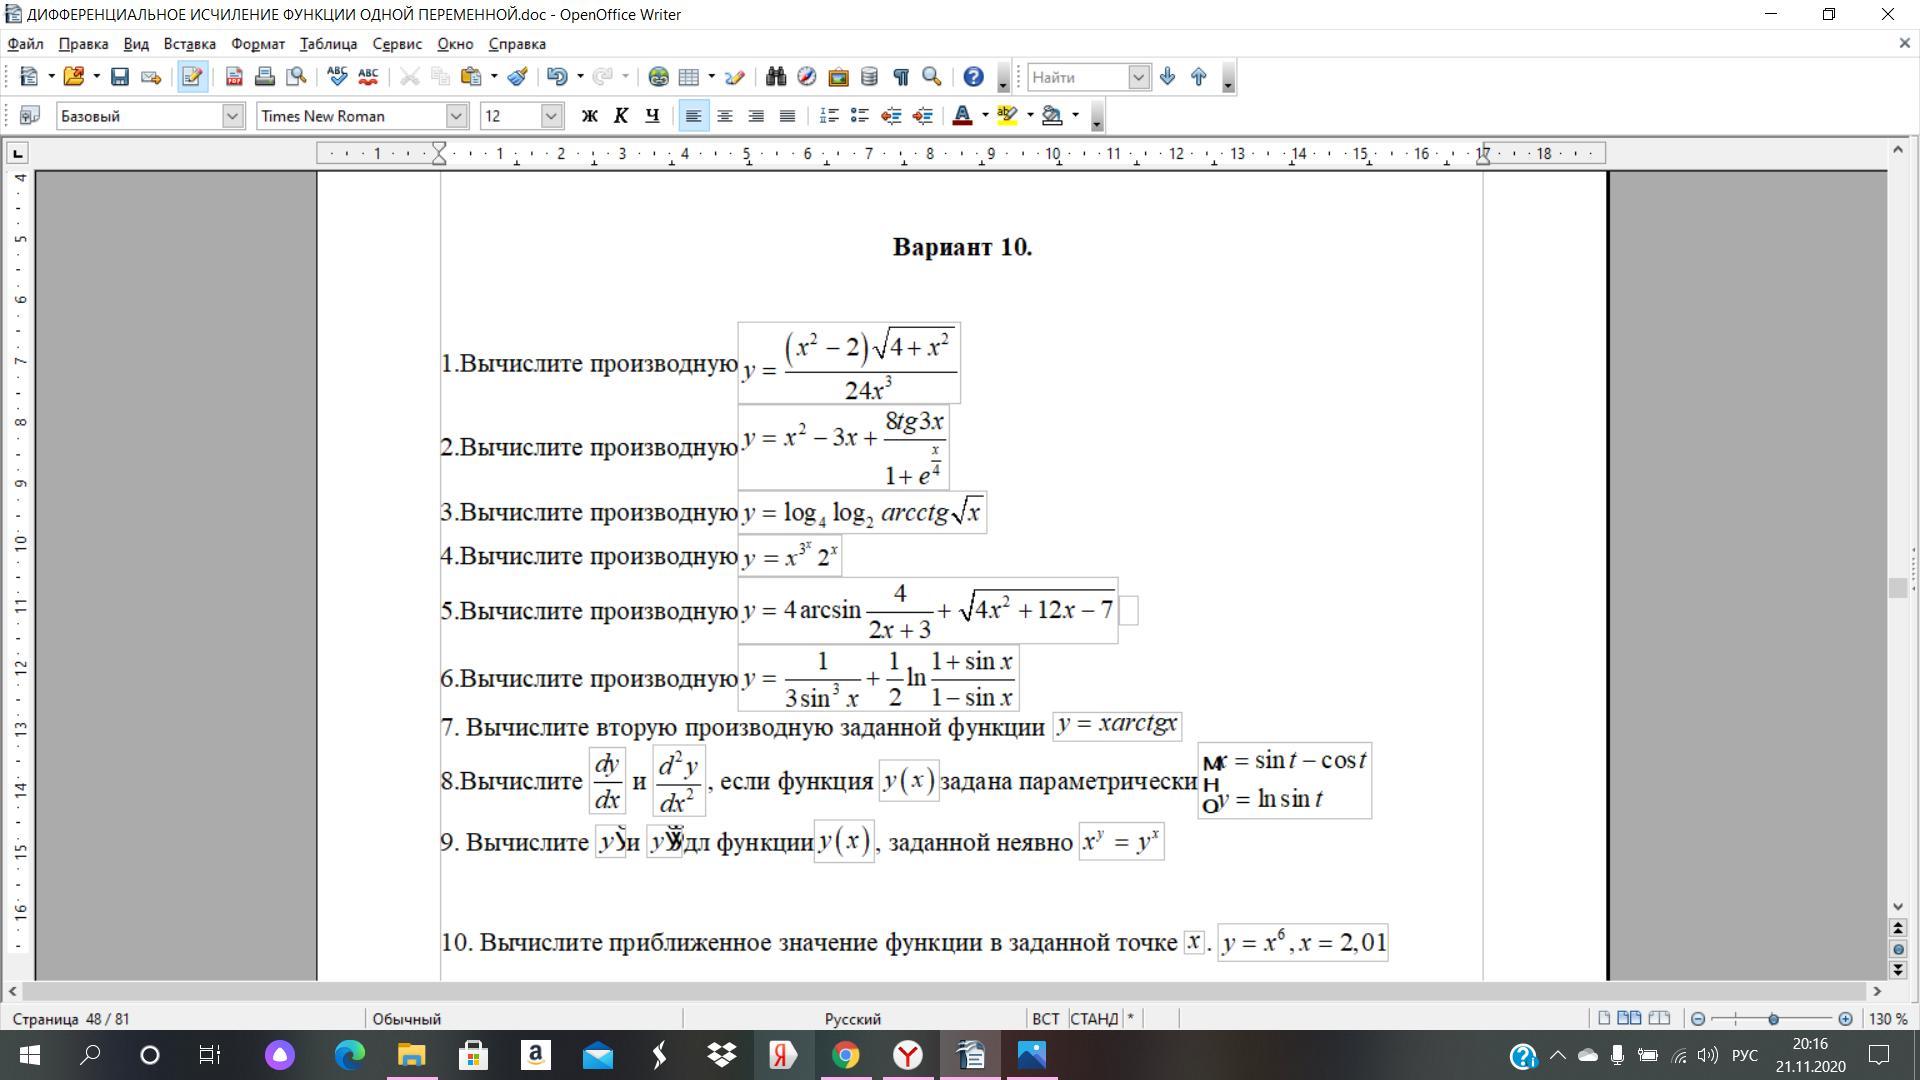Toggle Edit File mode button

193,77
